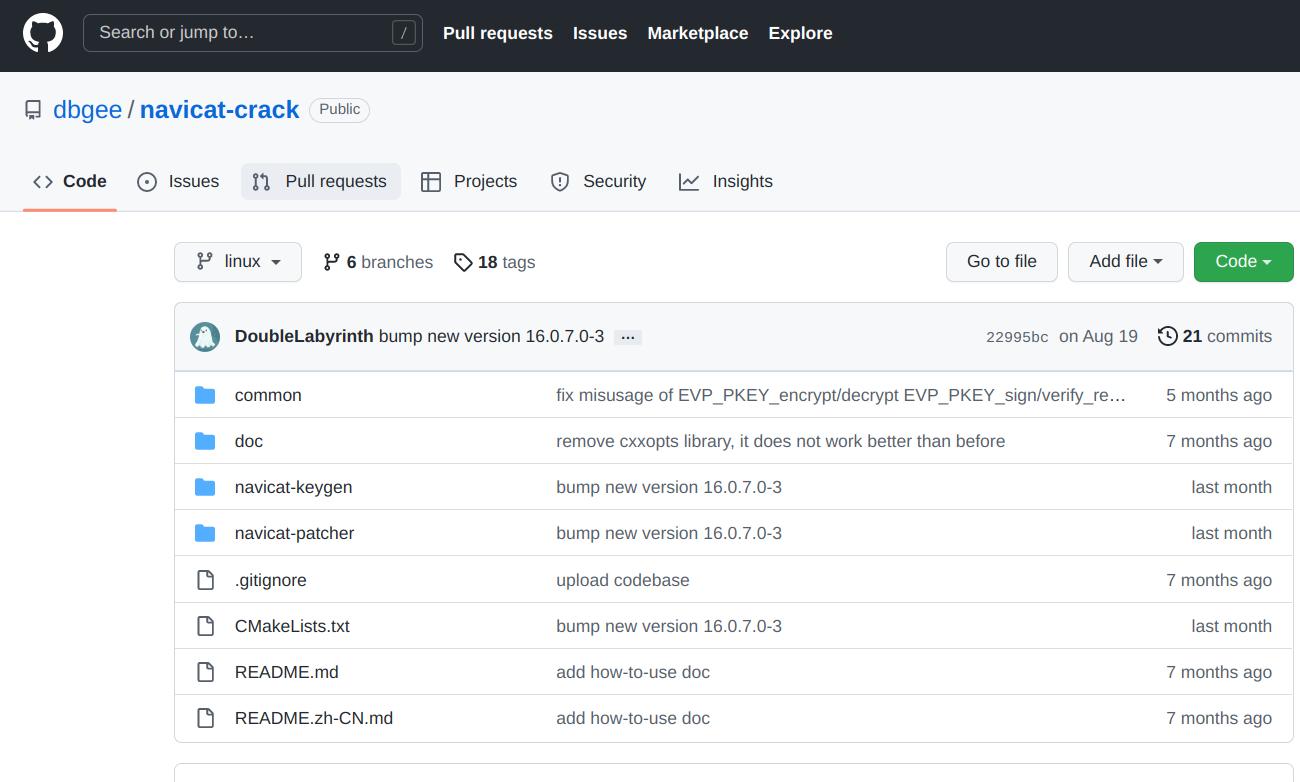Click the Go to file button
Screen dimensions: 1300x782
[1002, 262]
